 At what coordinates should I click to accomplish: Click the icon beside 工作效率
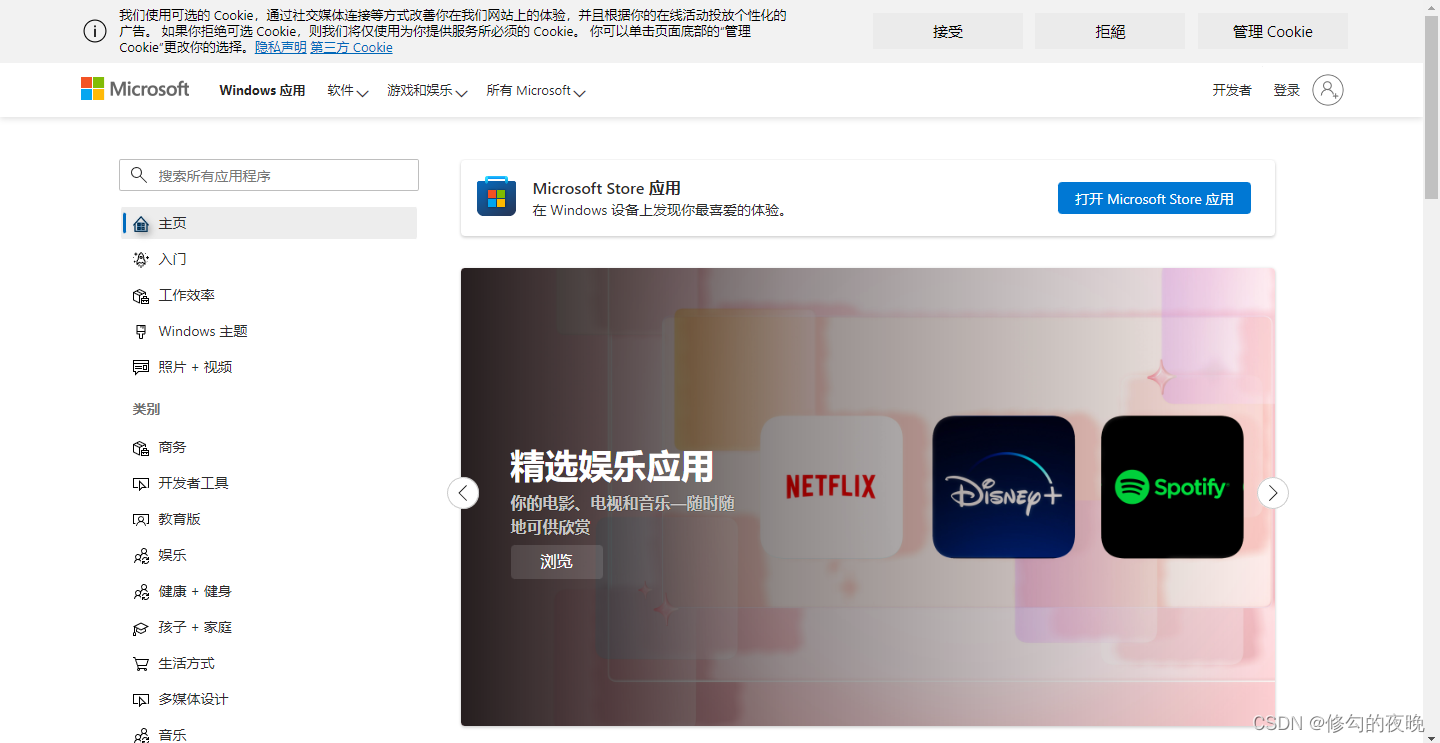[x=141, y=295]
